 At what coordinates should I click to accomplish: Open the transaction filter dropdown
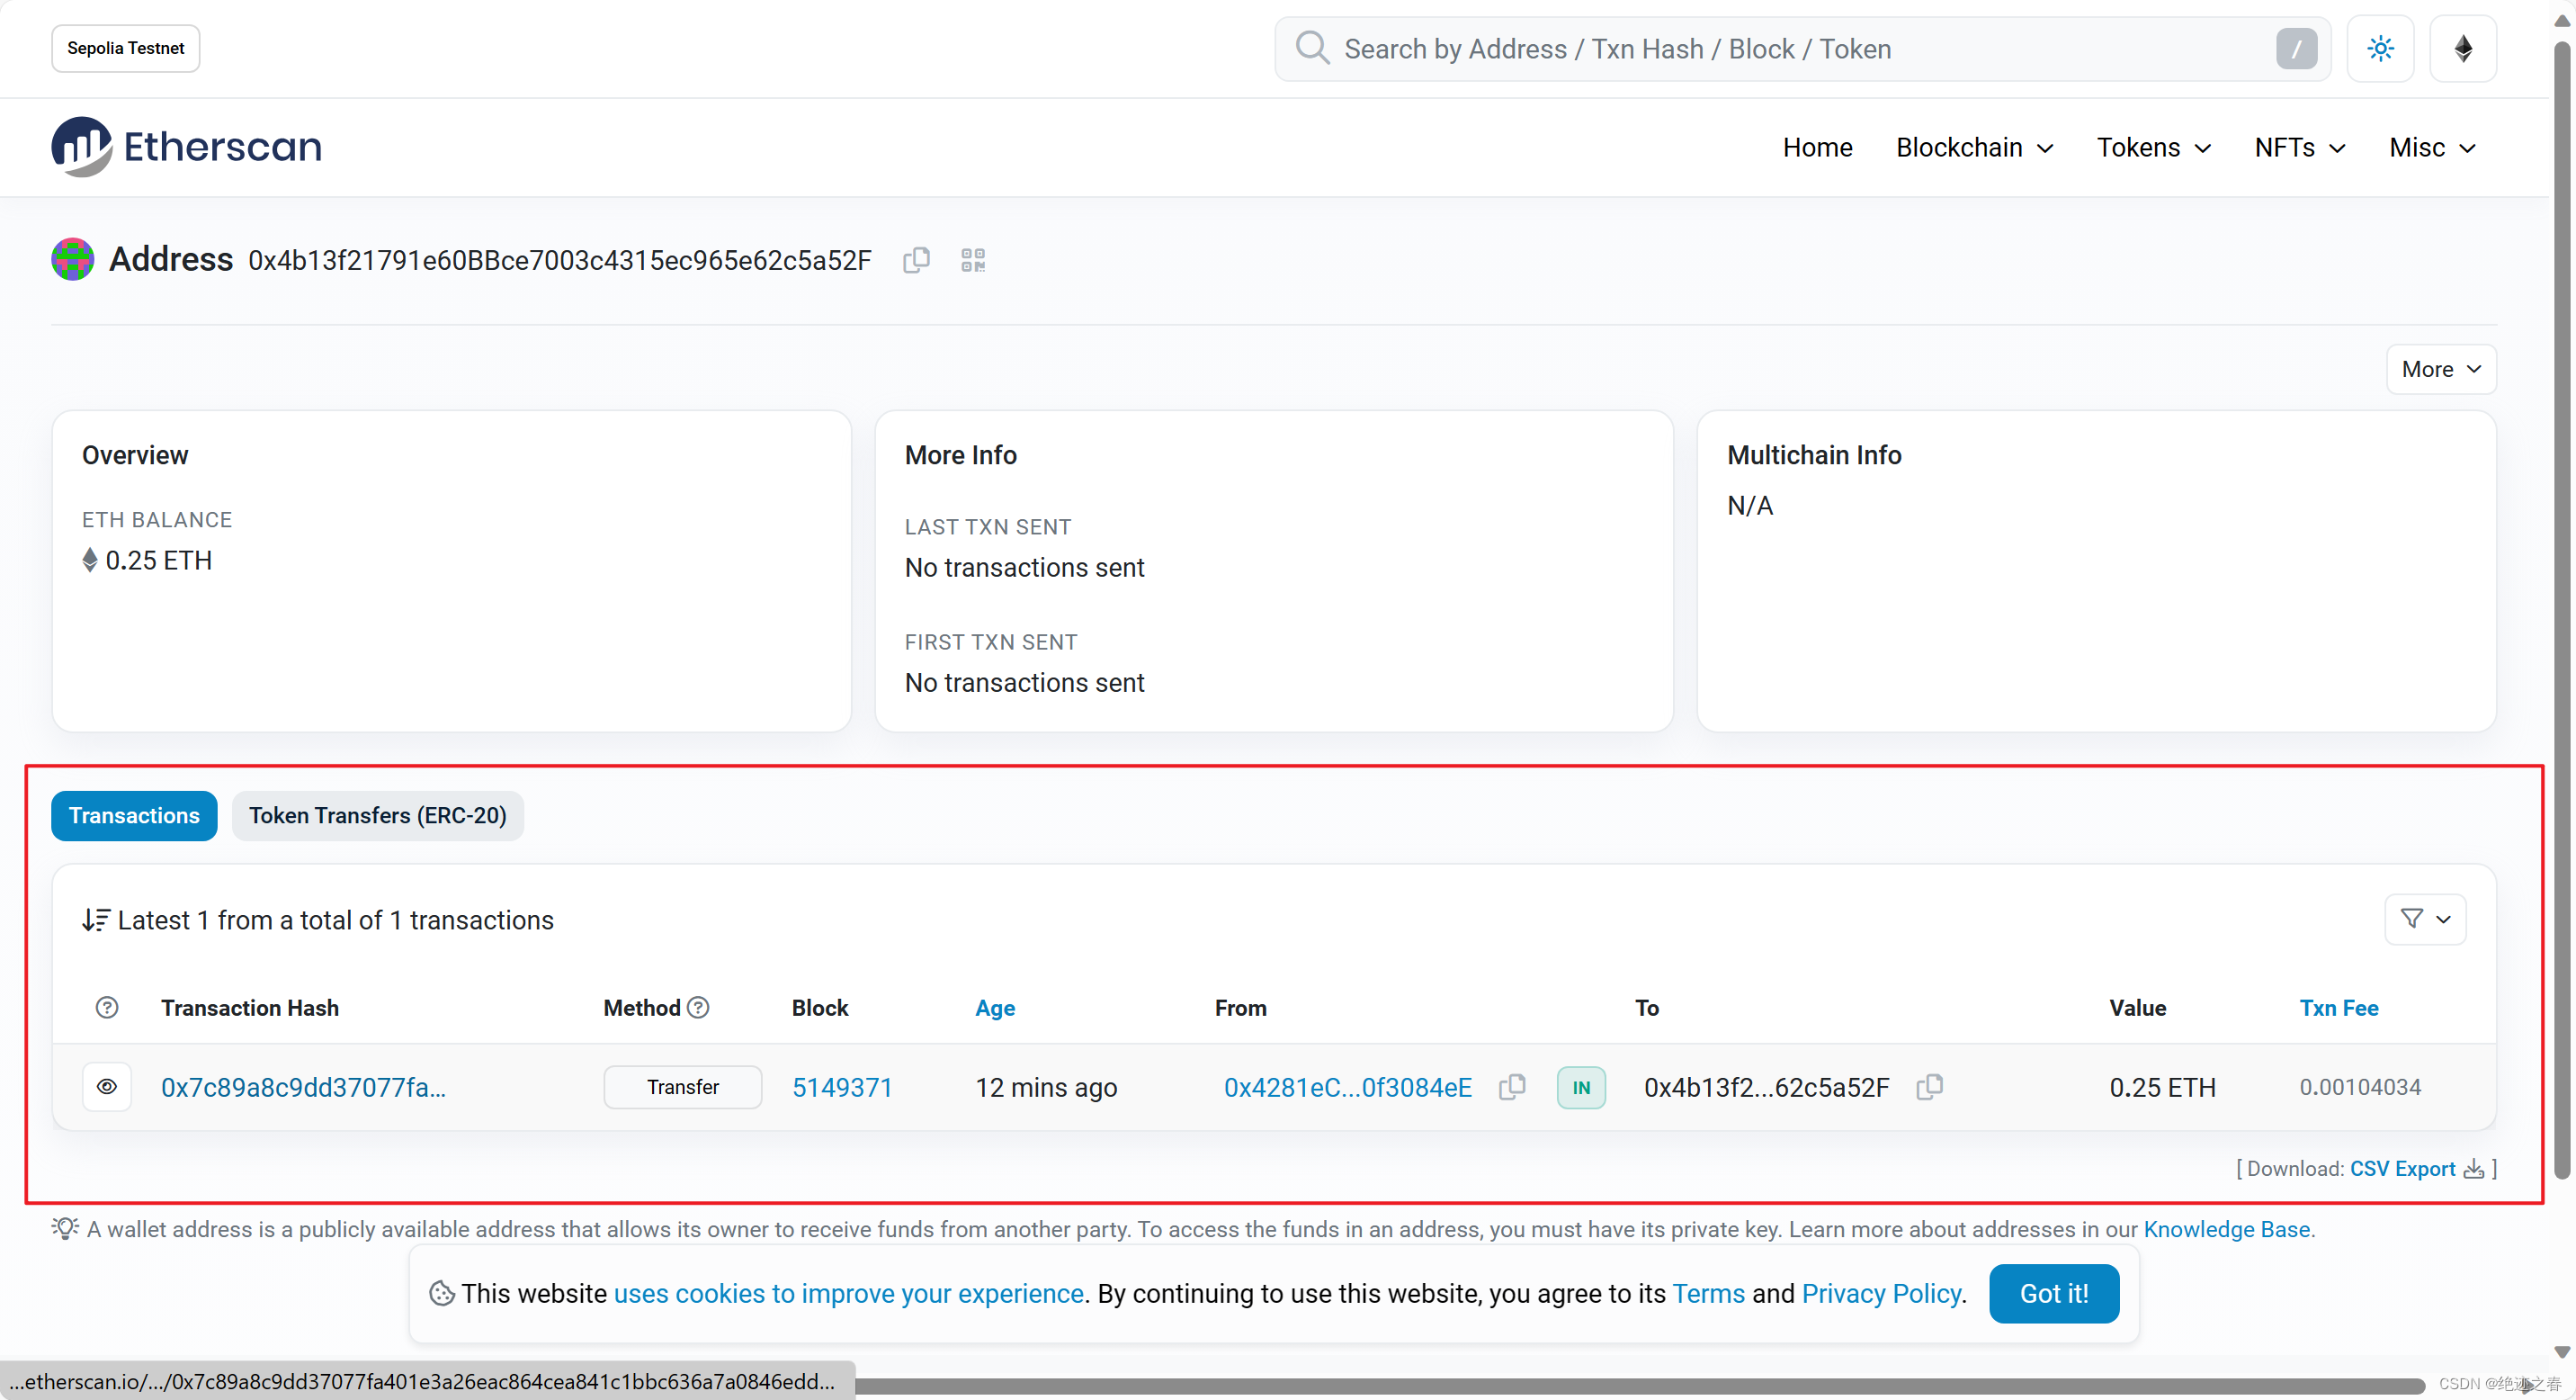[x=2425, y=919]
